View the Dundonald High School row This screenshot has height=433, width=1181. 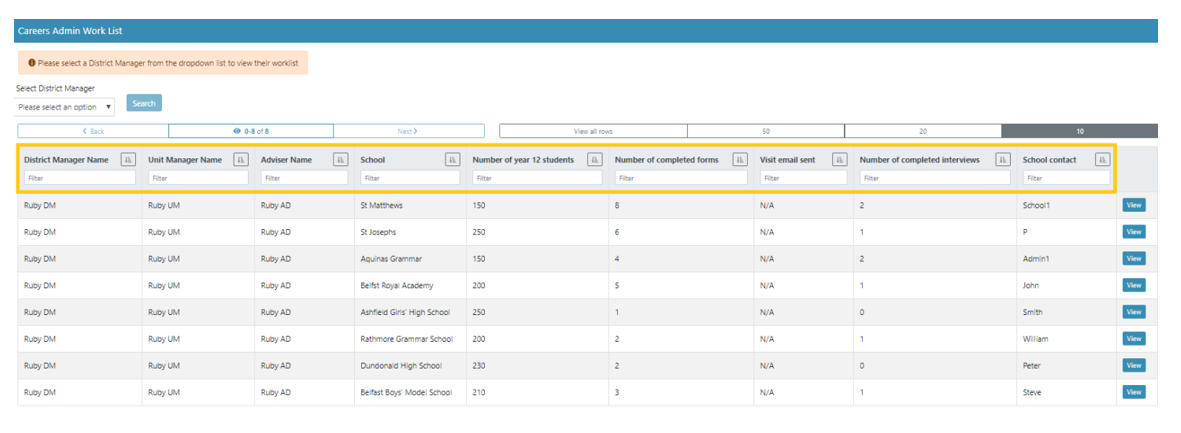click(1134, 365)
